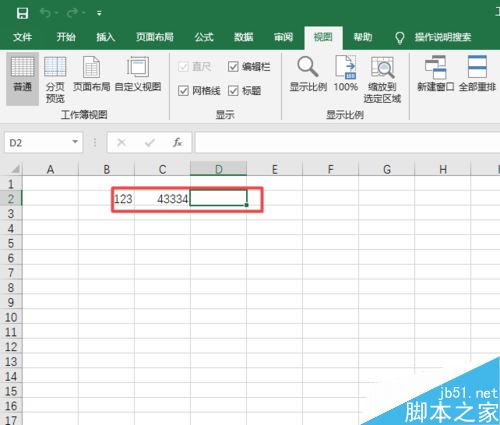
Task: Select column G header
Action: 387,169
